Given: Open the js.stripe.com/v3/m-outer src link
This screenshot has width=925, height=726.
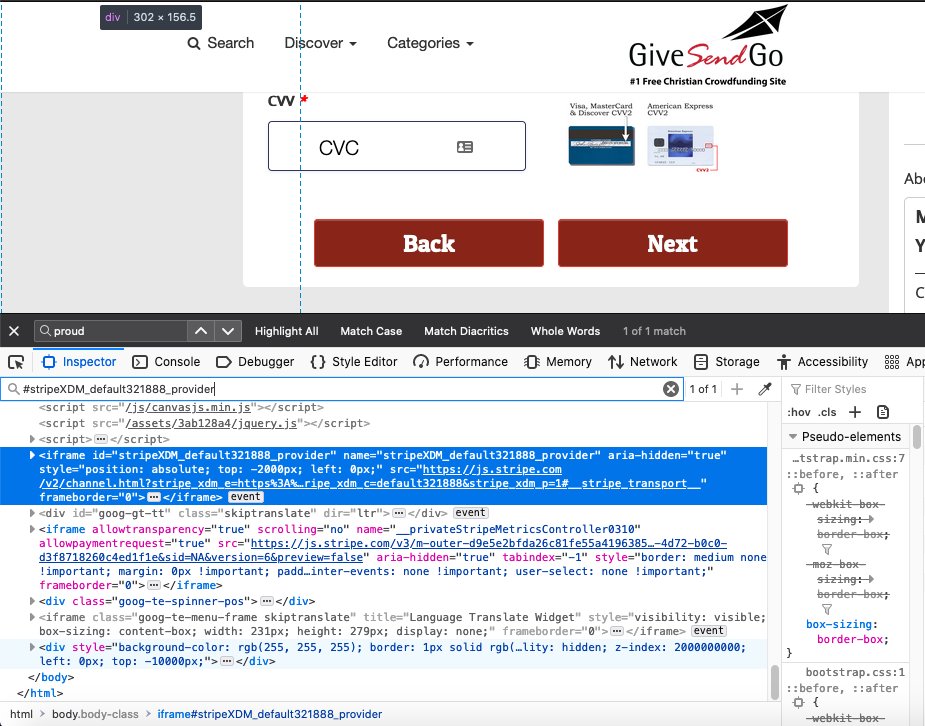Looking at the screenshot, I should [383, 550].
